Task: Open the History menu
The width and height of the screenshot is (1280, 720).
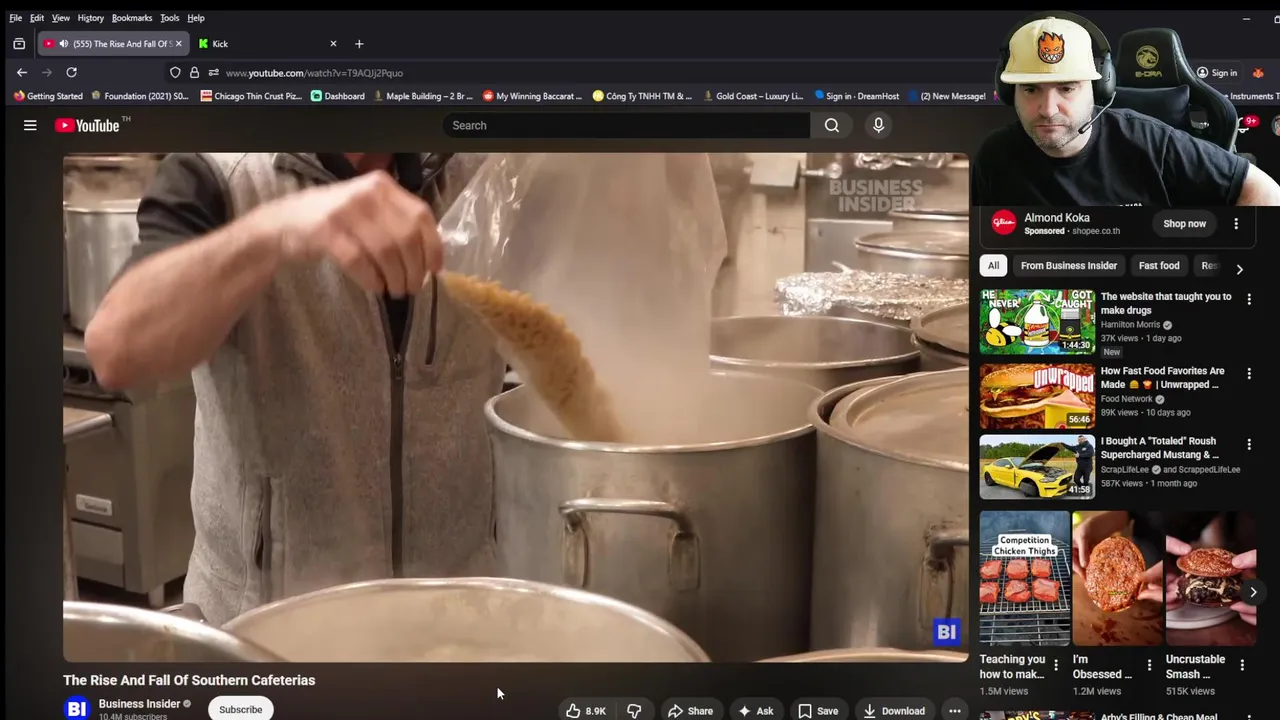Action: [x=91, y=18]
